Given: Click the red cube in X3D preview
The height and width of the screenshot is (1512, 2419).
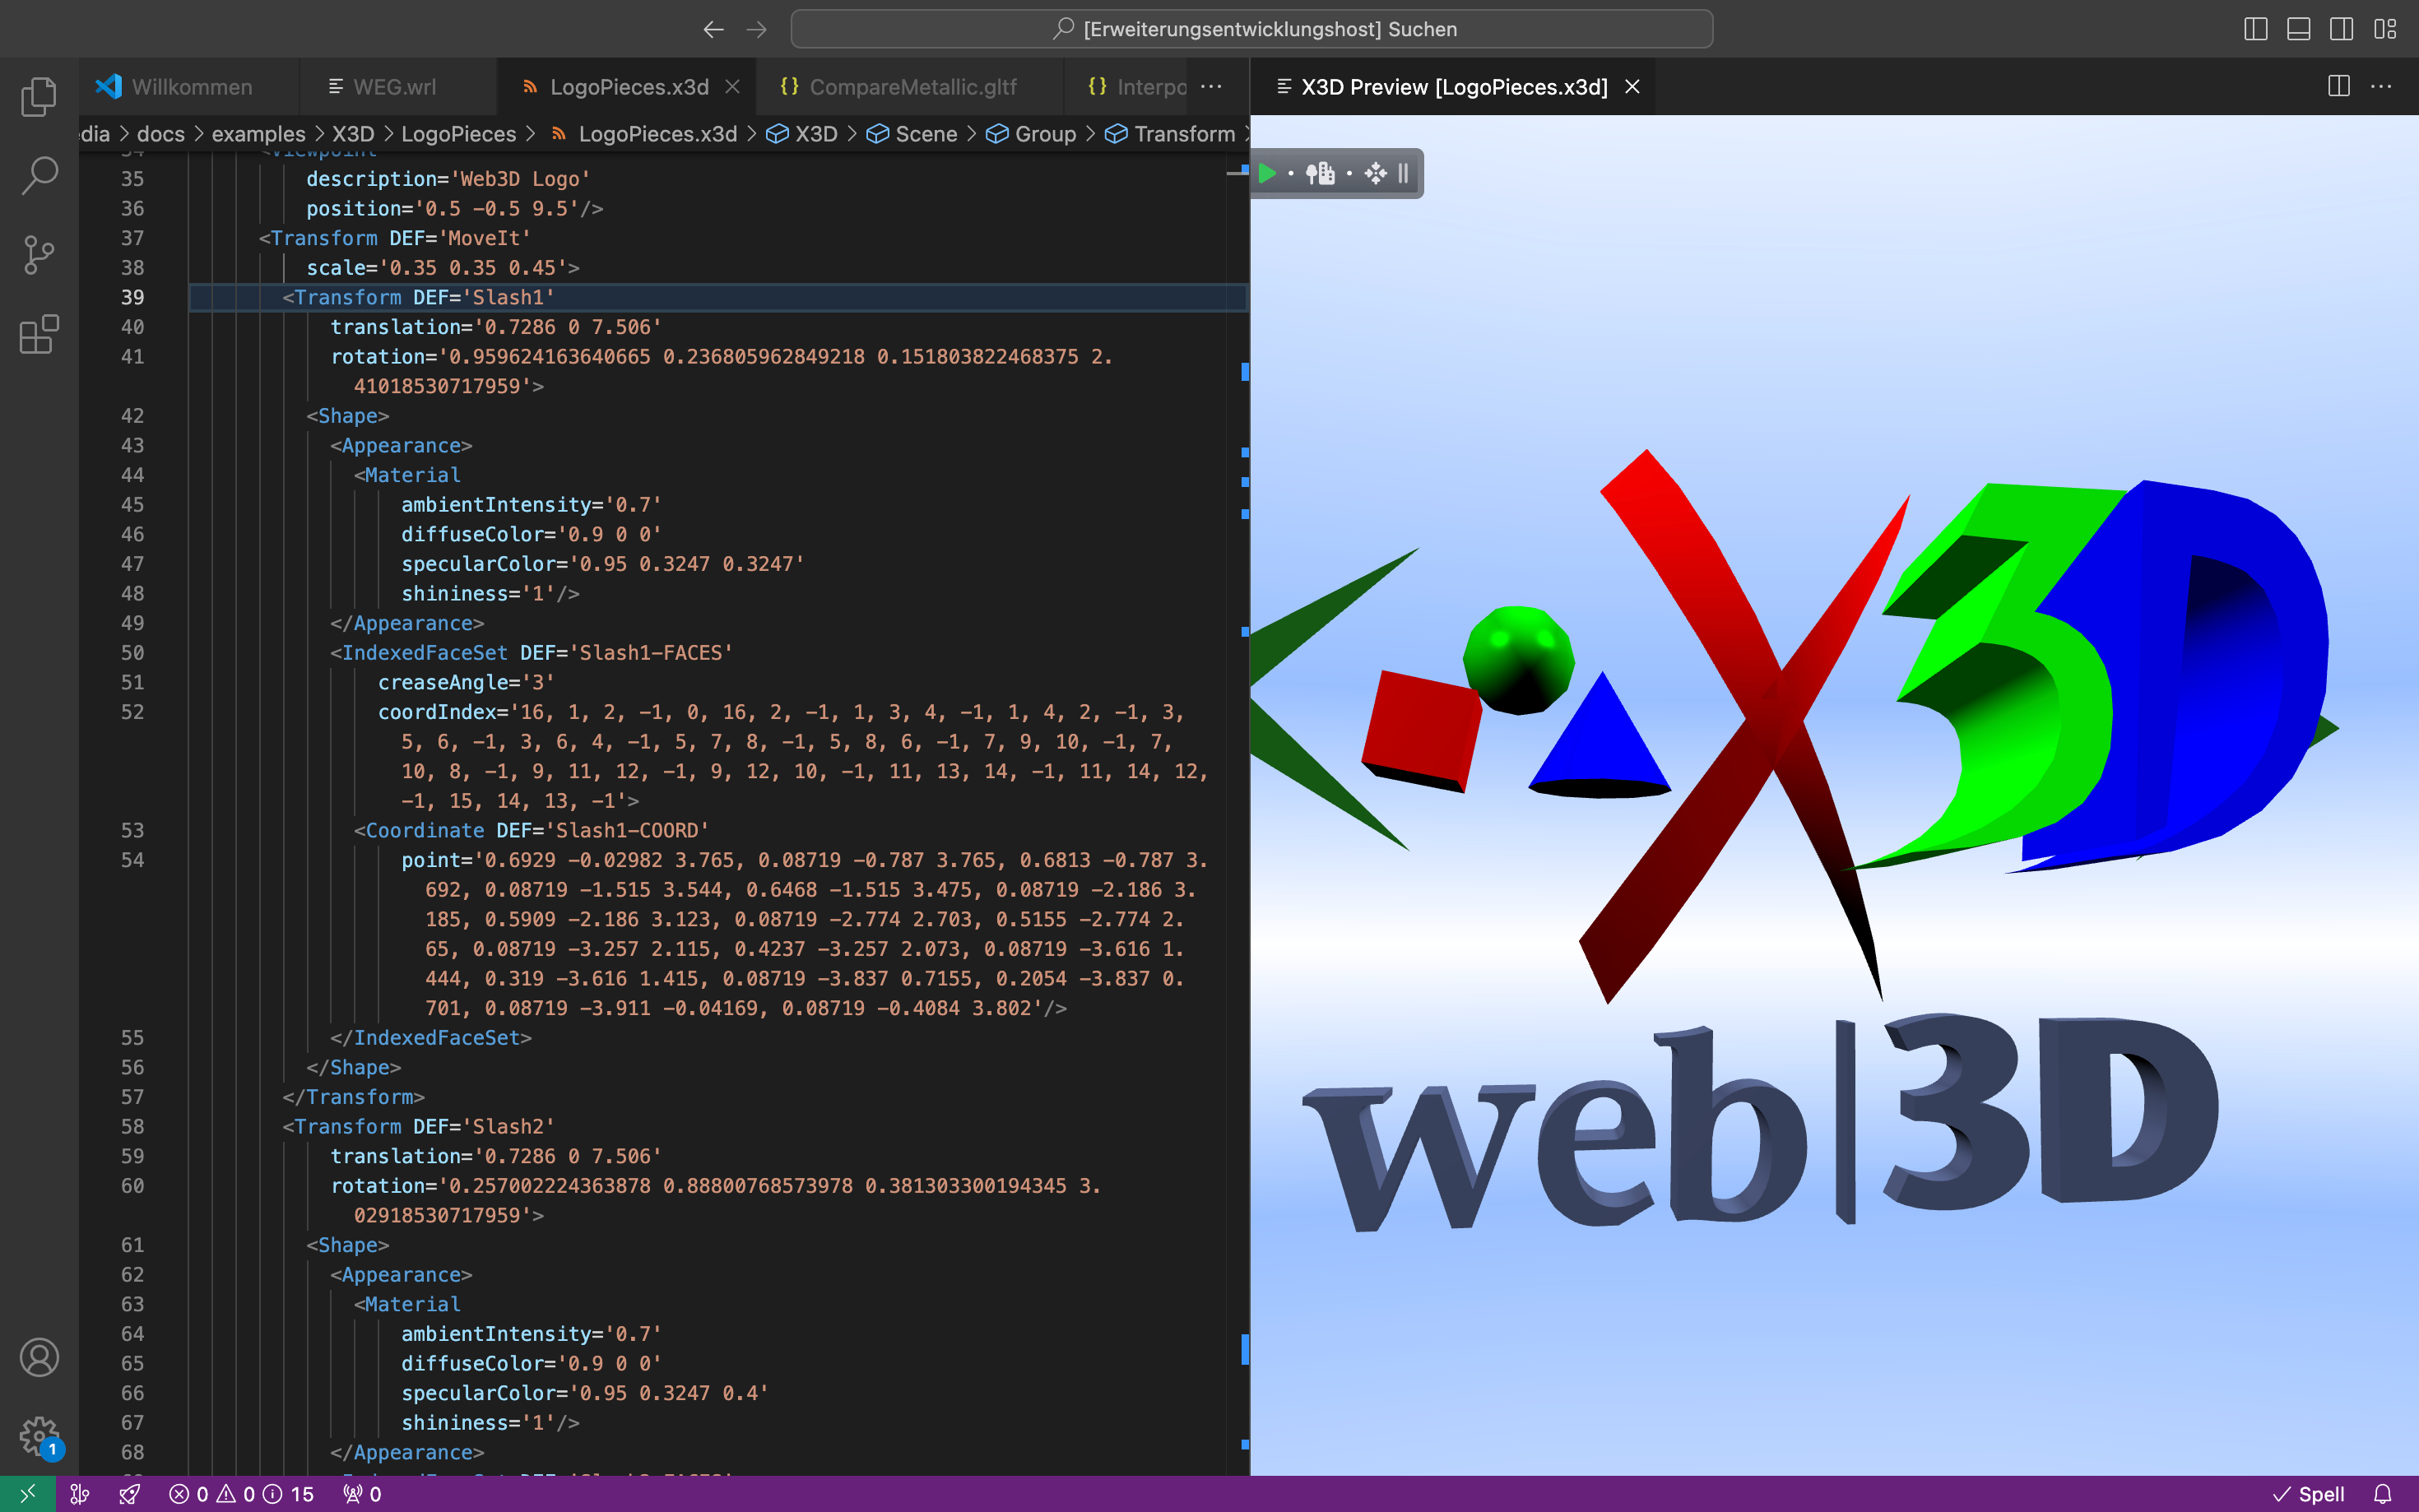Looking at the screenshot, I should point(1420,730).
